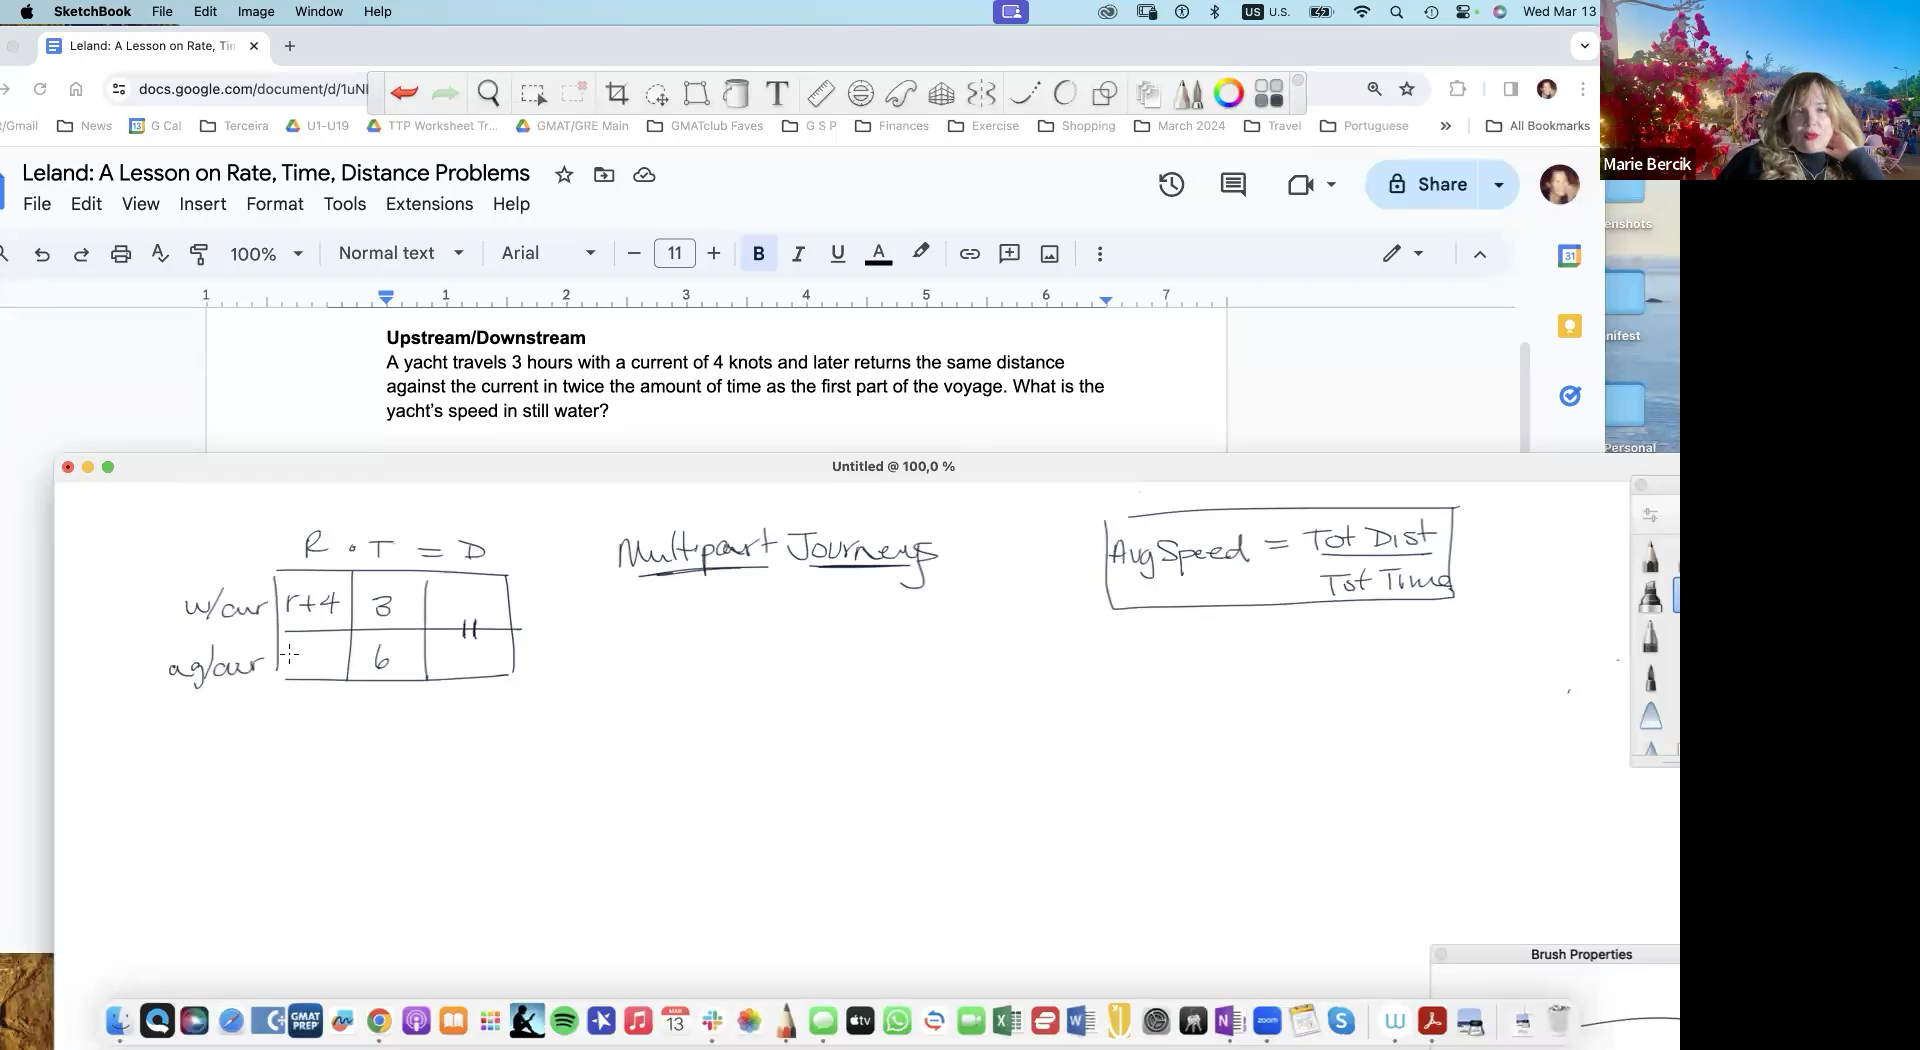Open Google Calendar side panel icon
The image size is (1920, 1050).
pyautogui.click(x=1569, y=256)
